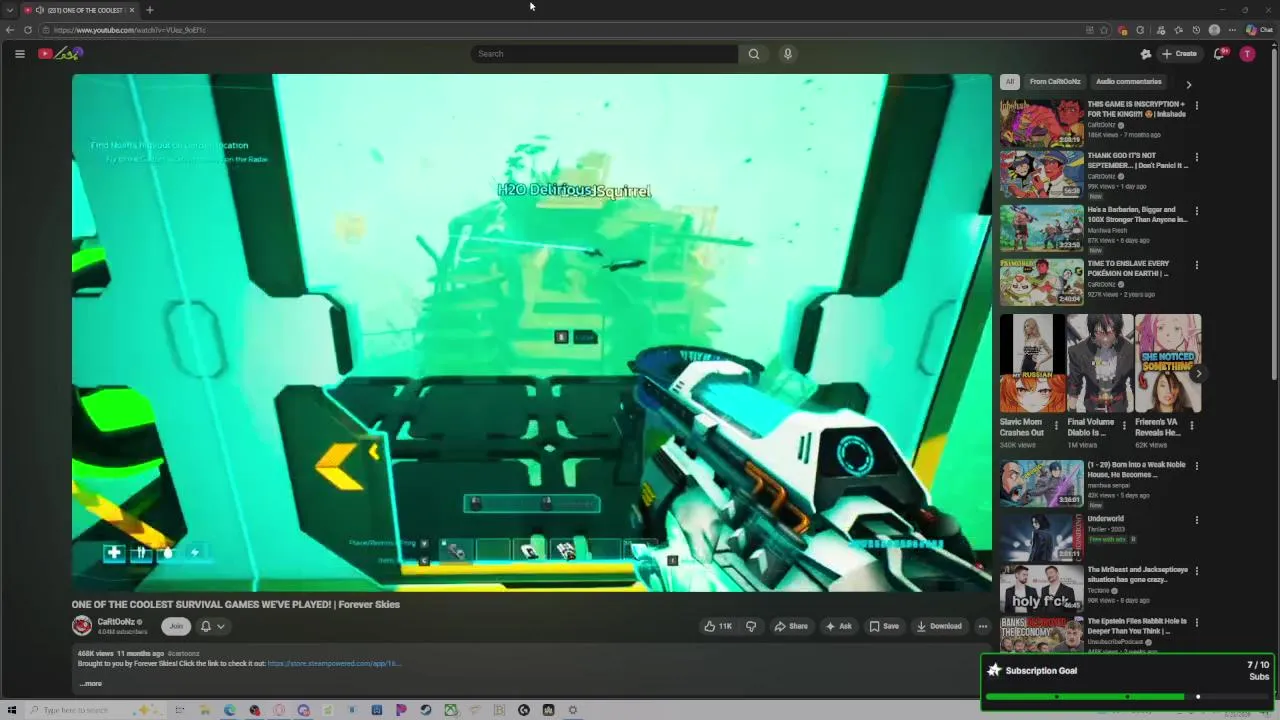Select the From CaRtOoNz chip
Image resolution: width=1280 pixels, height=720 pixels.
(x=1055, y=82)
